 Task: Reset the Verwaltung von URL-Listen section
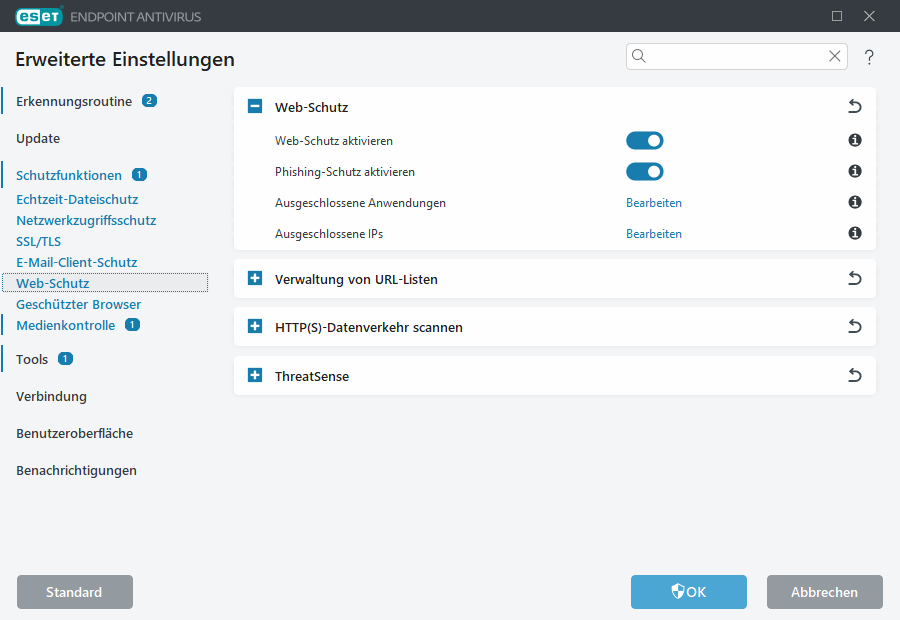(854, 279)
